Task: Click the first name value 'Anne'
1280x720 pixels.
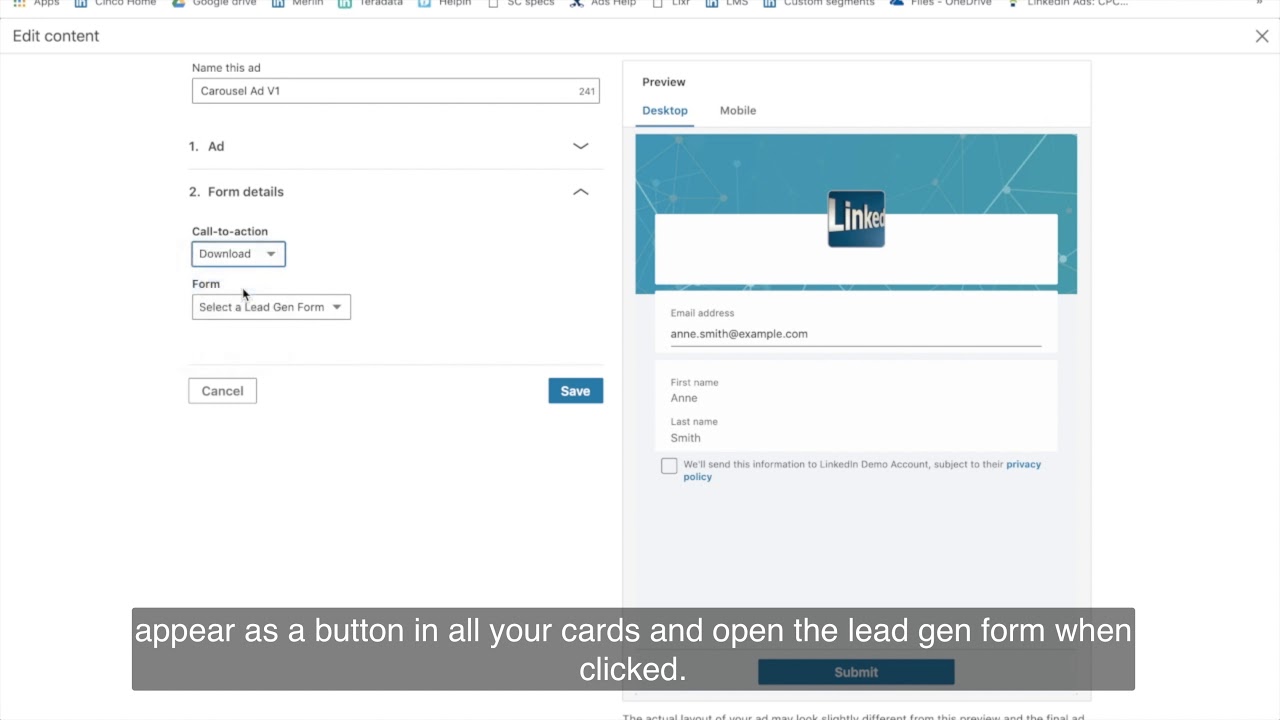Action: click(x=684, y=398)
